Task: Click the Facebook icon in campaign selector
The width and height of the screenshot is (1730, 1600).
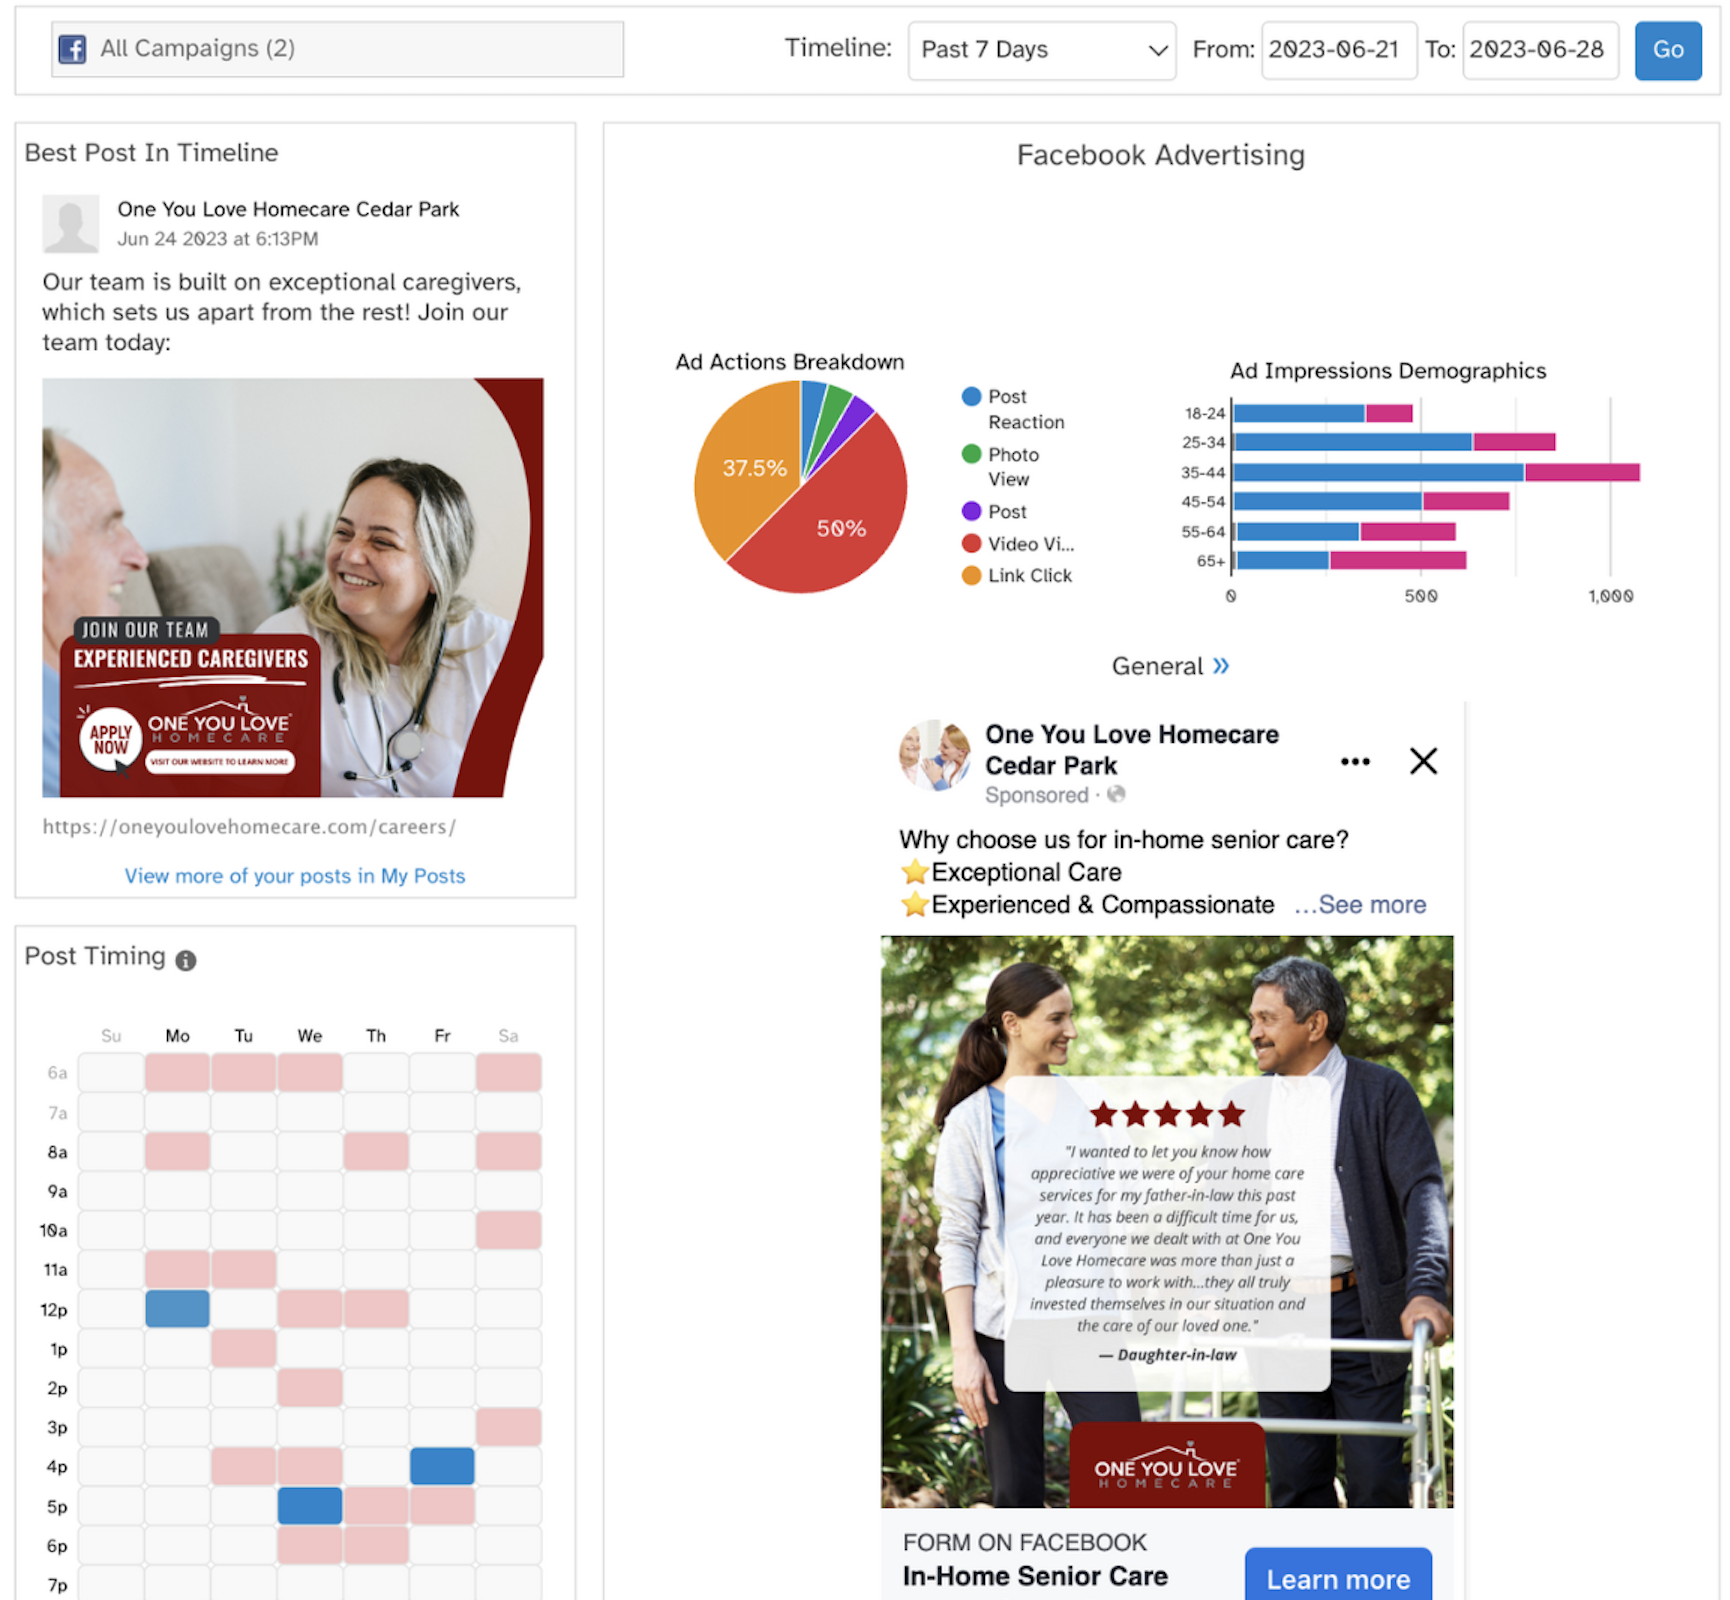Action: (72, 49)
